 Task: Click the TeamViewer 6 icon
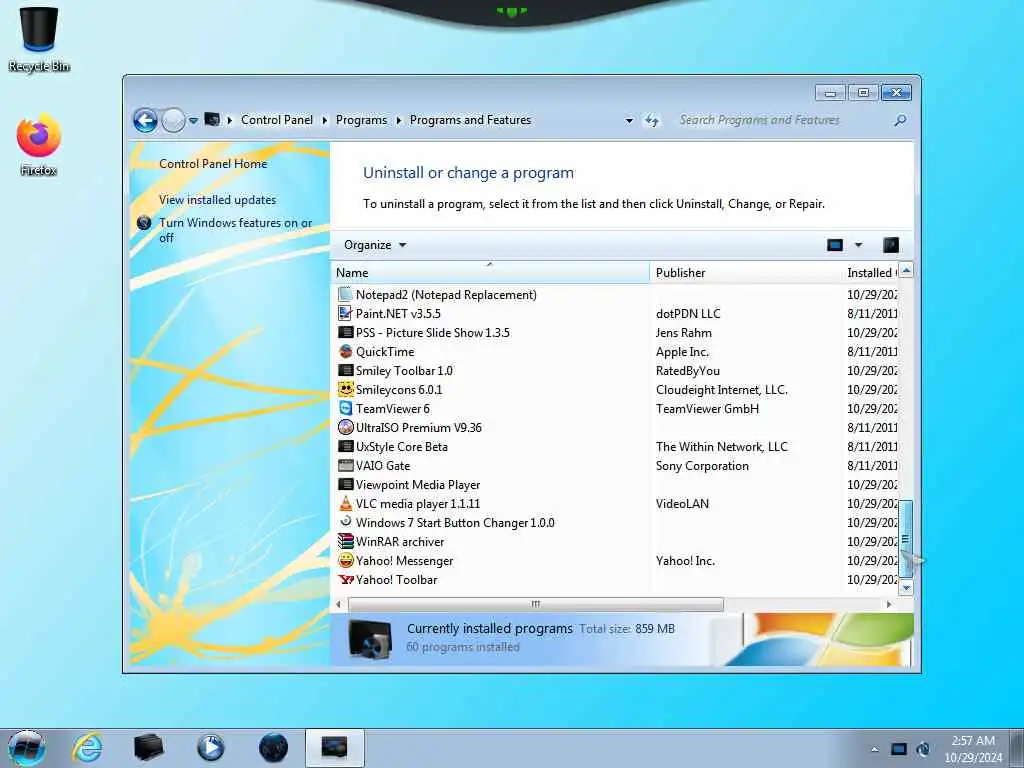coord(345,408)
